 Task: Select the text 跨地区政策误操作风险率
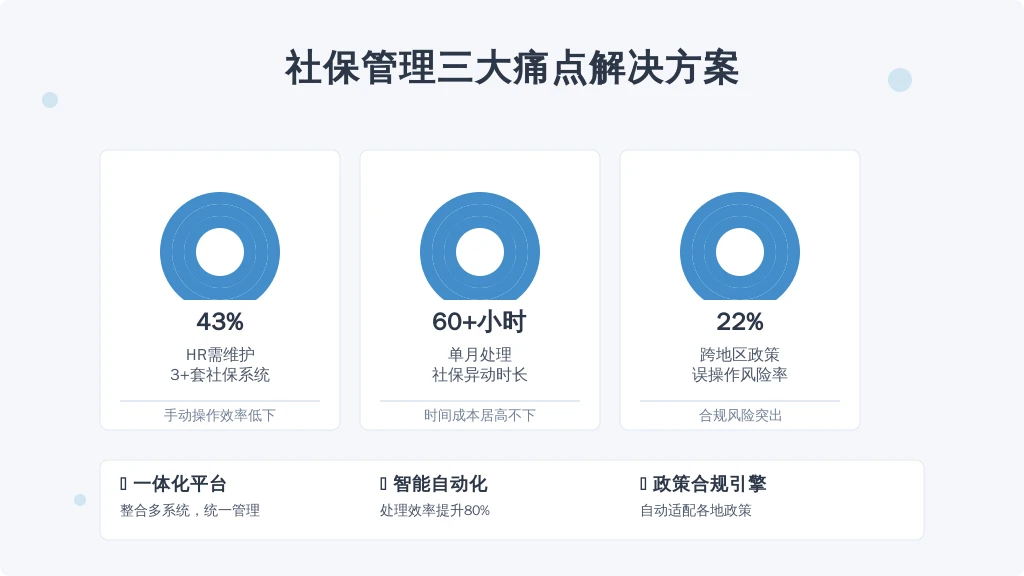pos(740,364)
